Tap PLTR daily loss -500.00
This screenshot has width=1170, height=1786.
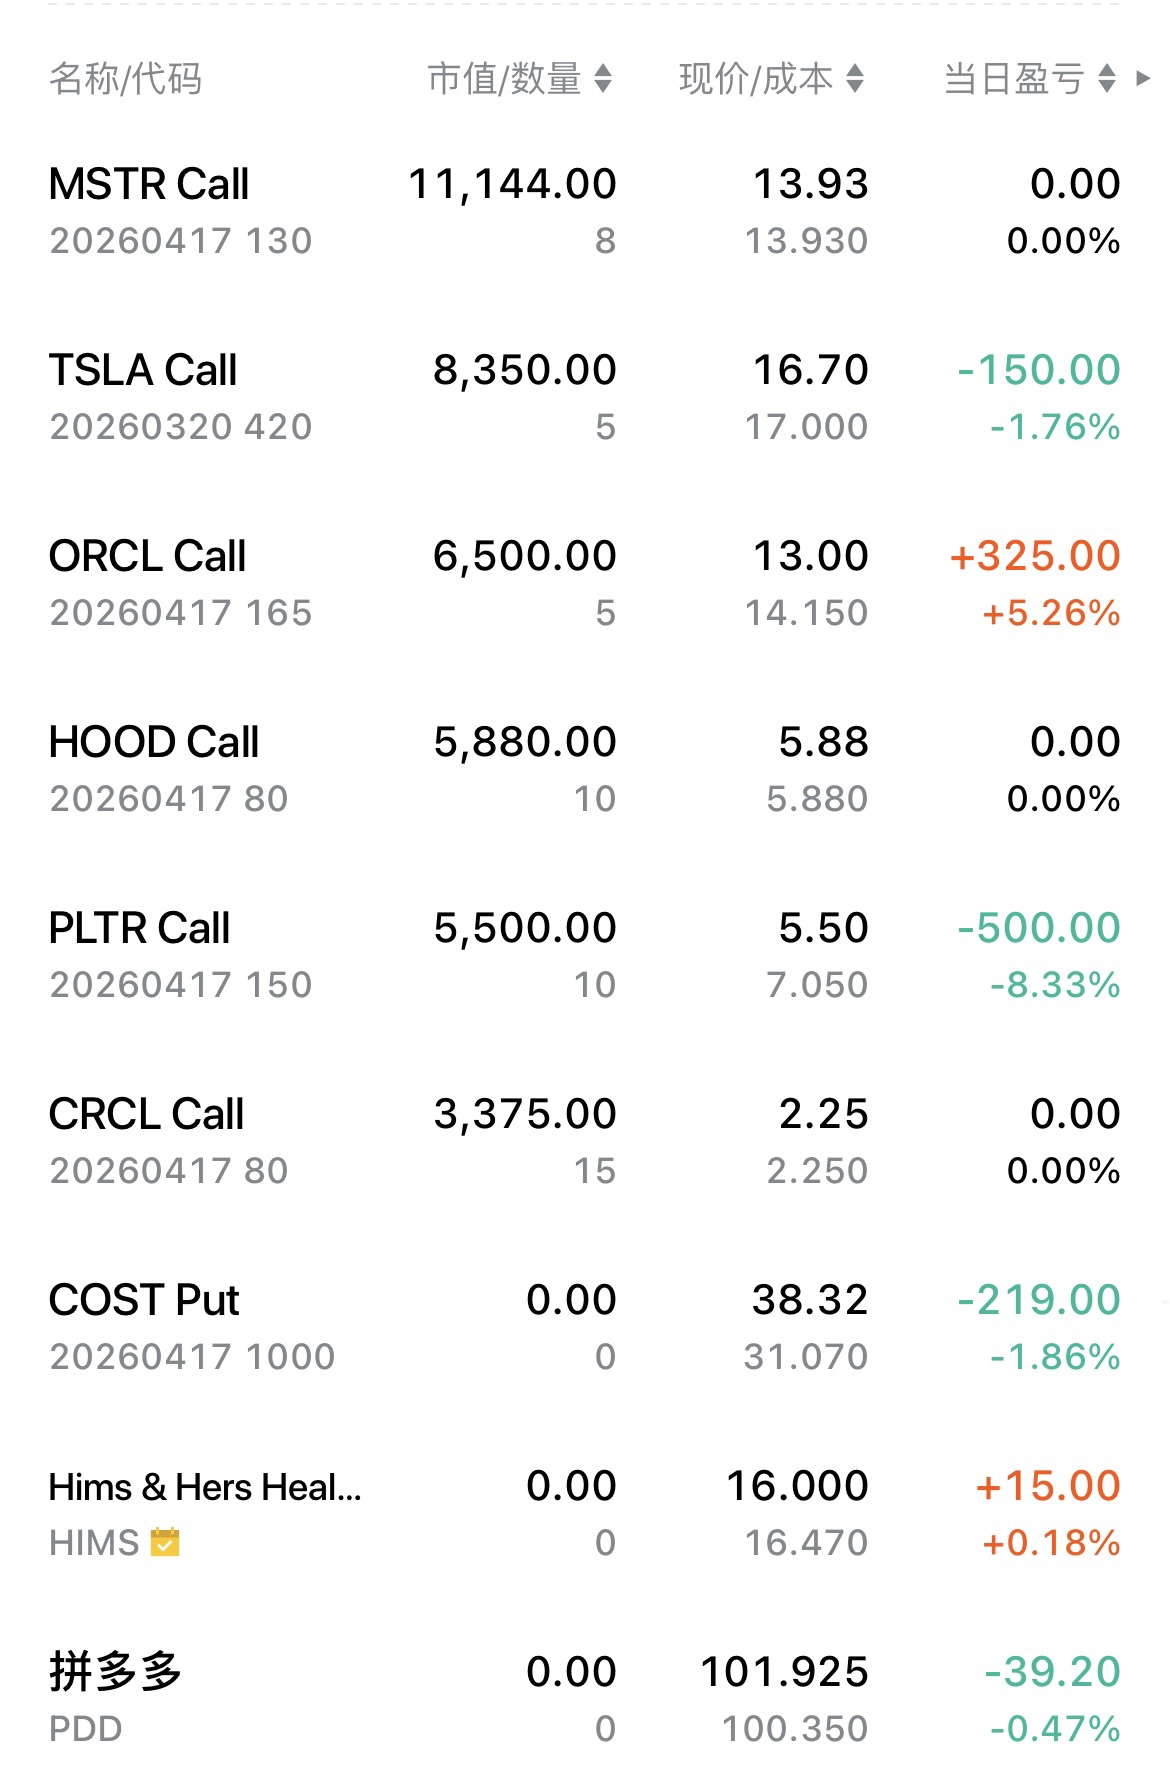(x=1039, y=929)
